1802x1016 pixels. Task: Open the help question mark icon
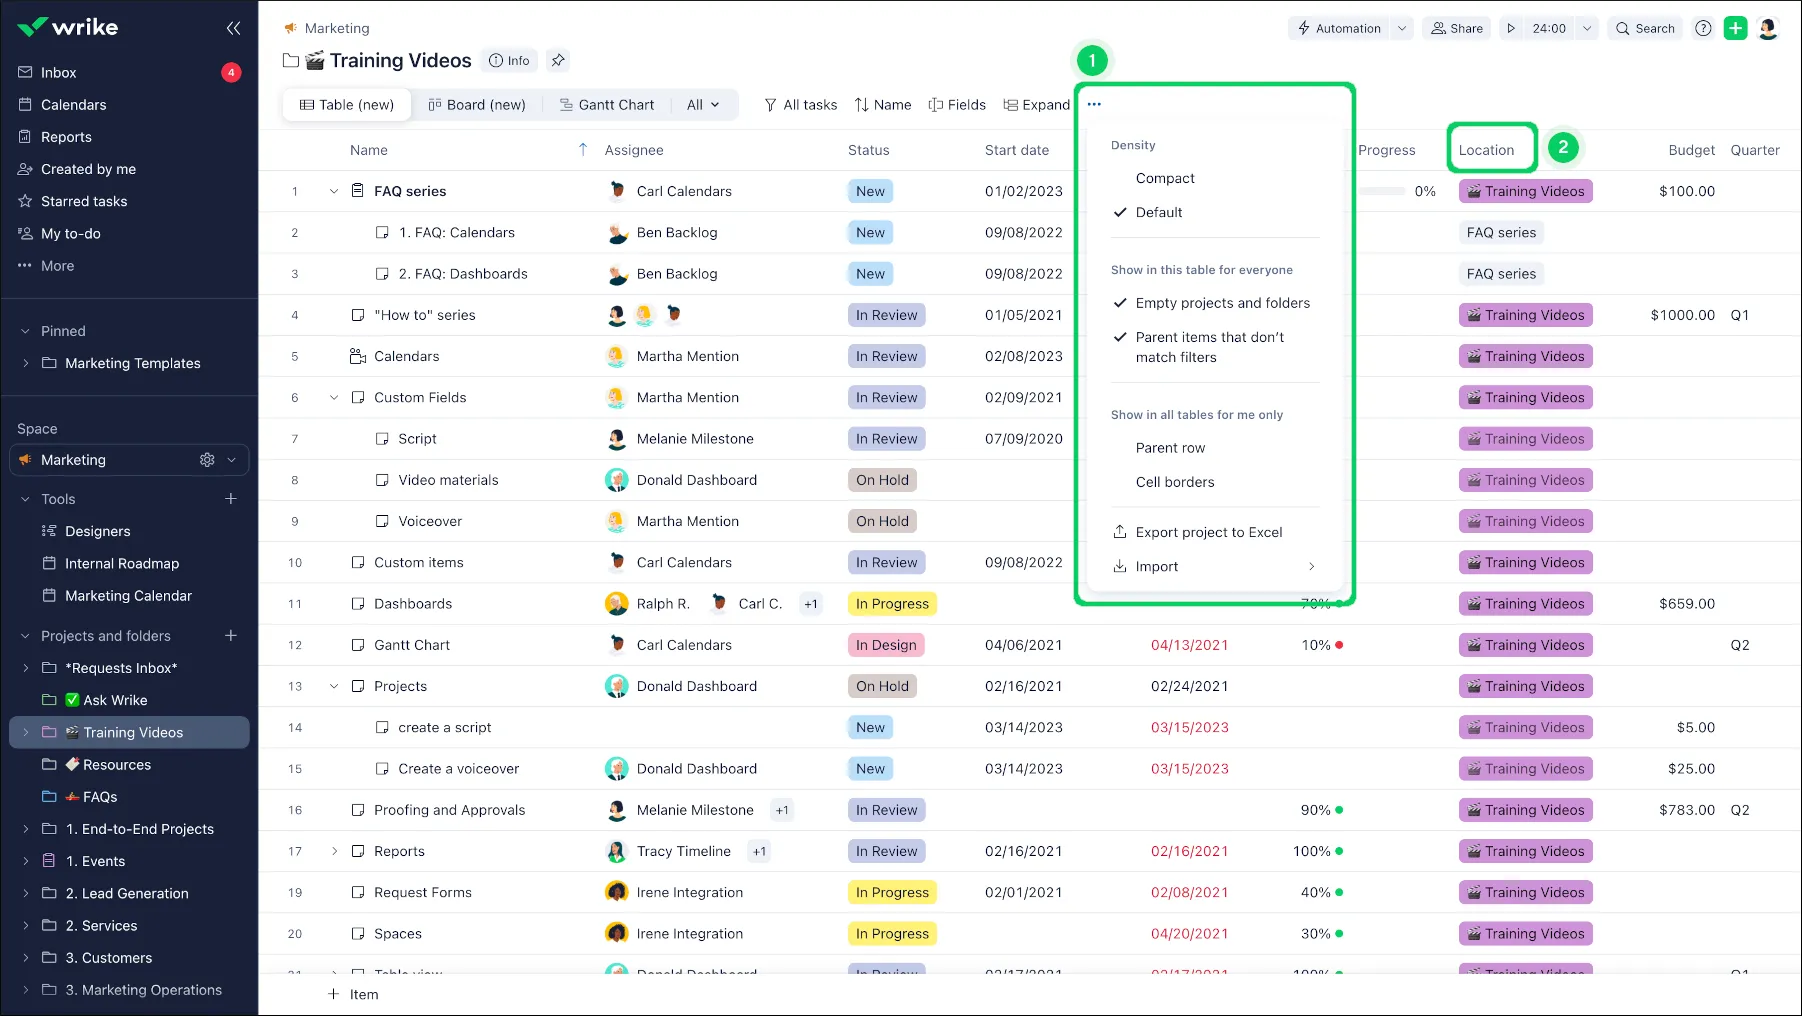click(1703, 29)
